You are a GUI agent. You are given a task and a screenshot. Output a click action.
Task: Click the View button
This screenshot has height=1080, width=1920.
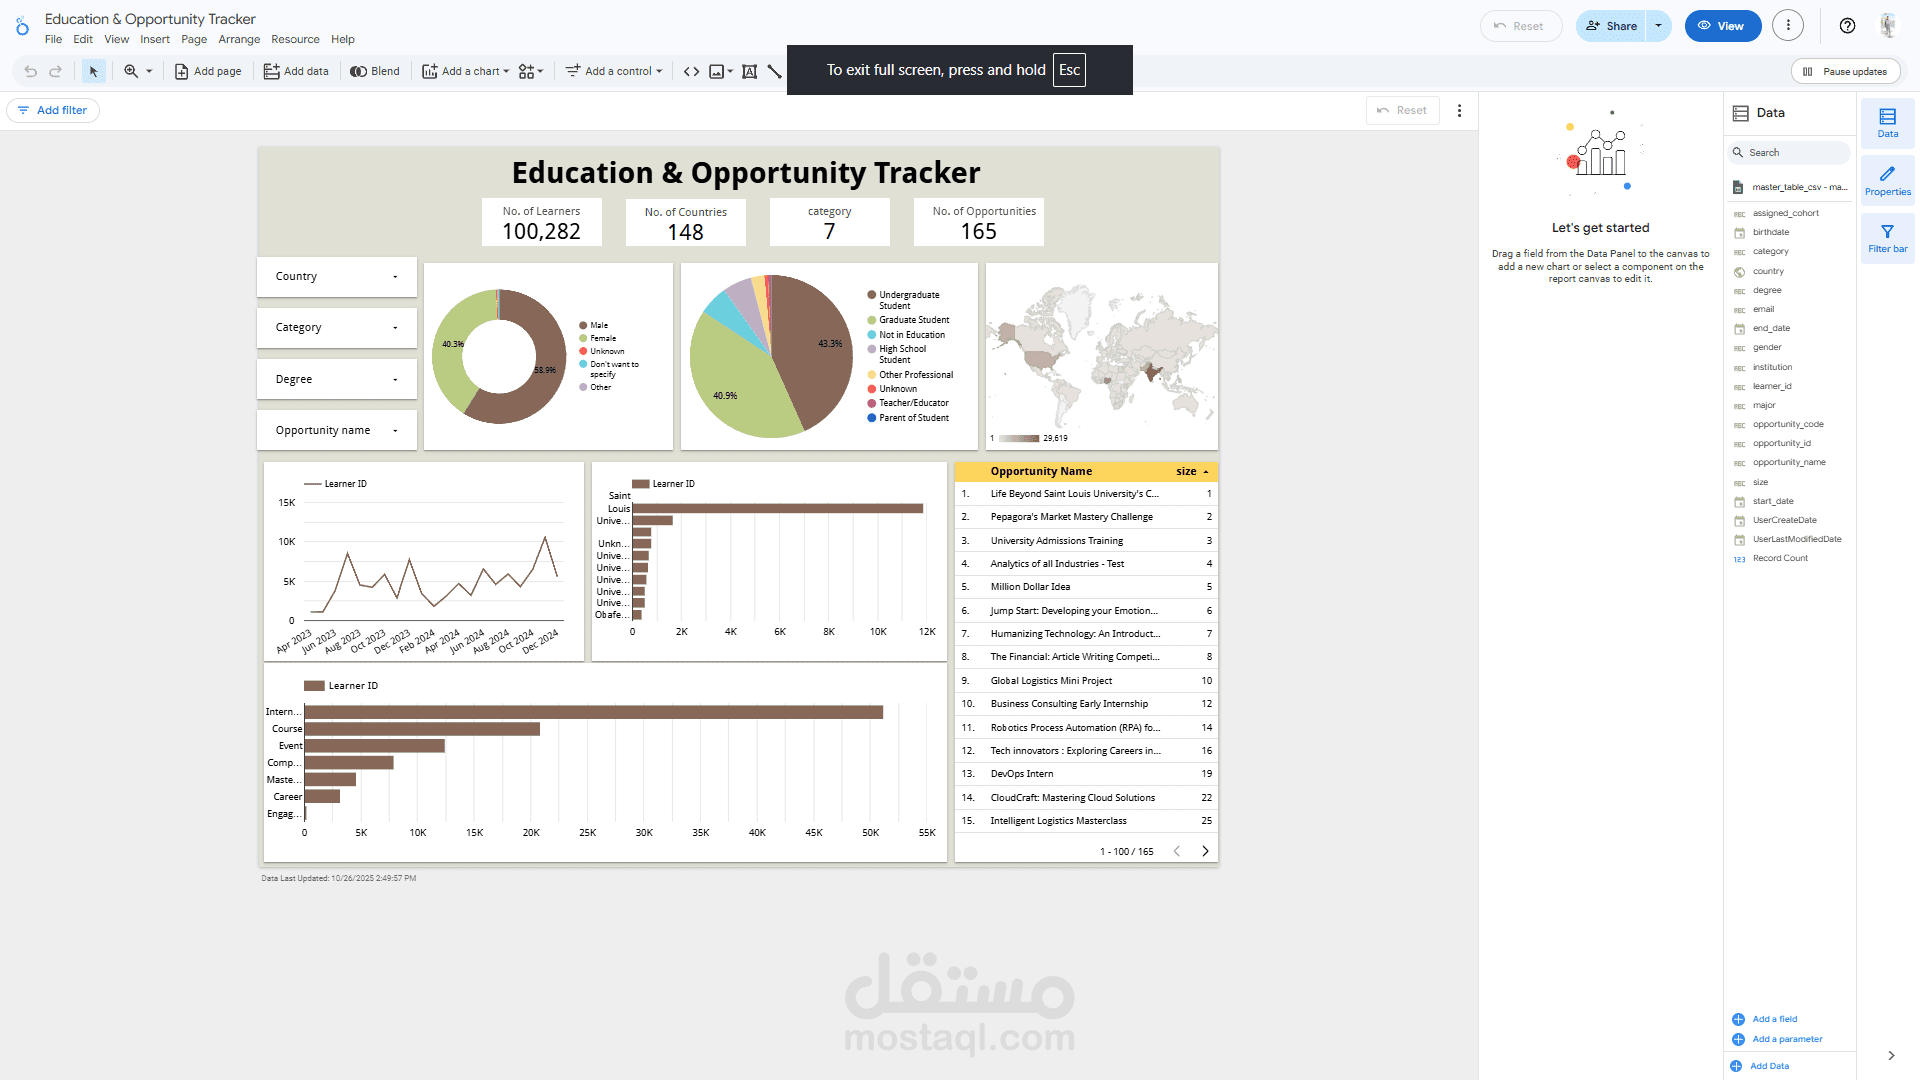click(1722, 25)
